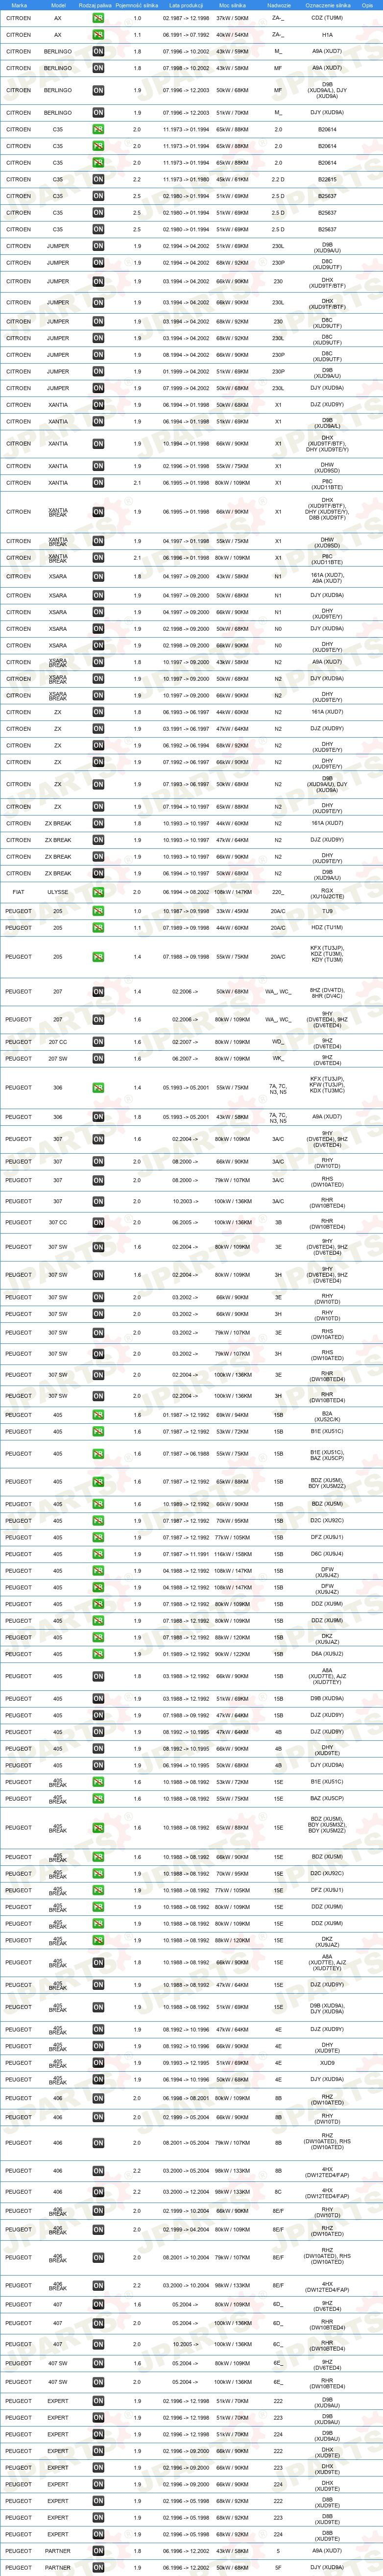Screen dimensions: 383x2576
Task: Click the ULYSSE model cell
Action: click(58, 892)
